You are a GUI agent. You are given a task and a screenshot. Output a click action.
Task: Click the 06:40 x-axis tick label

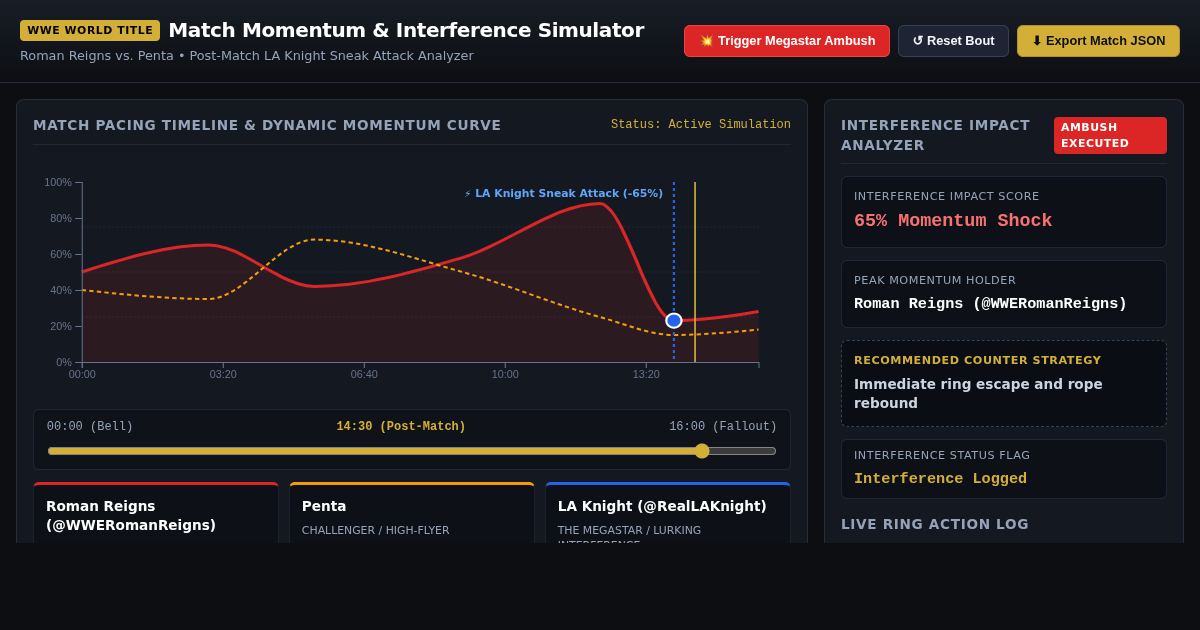point(364,374)
